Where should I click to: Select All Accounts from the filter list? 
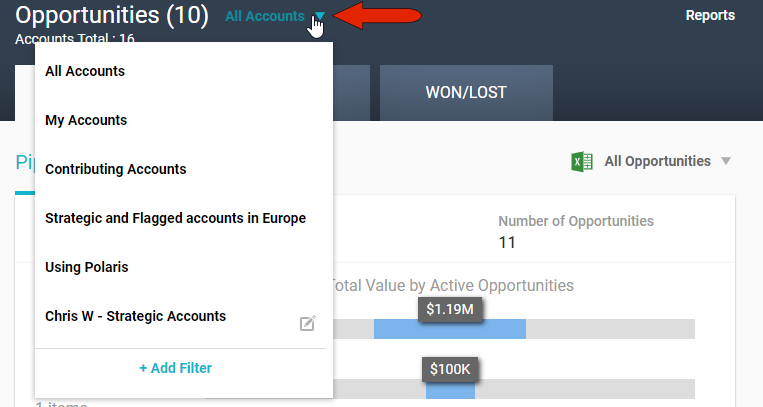(85, 71)
